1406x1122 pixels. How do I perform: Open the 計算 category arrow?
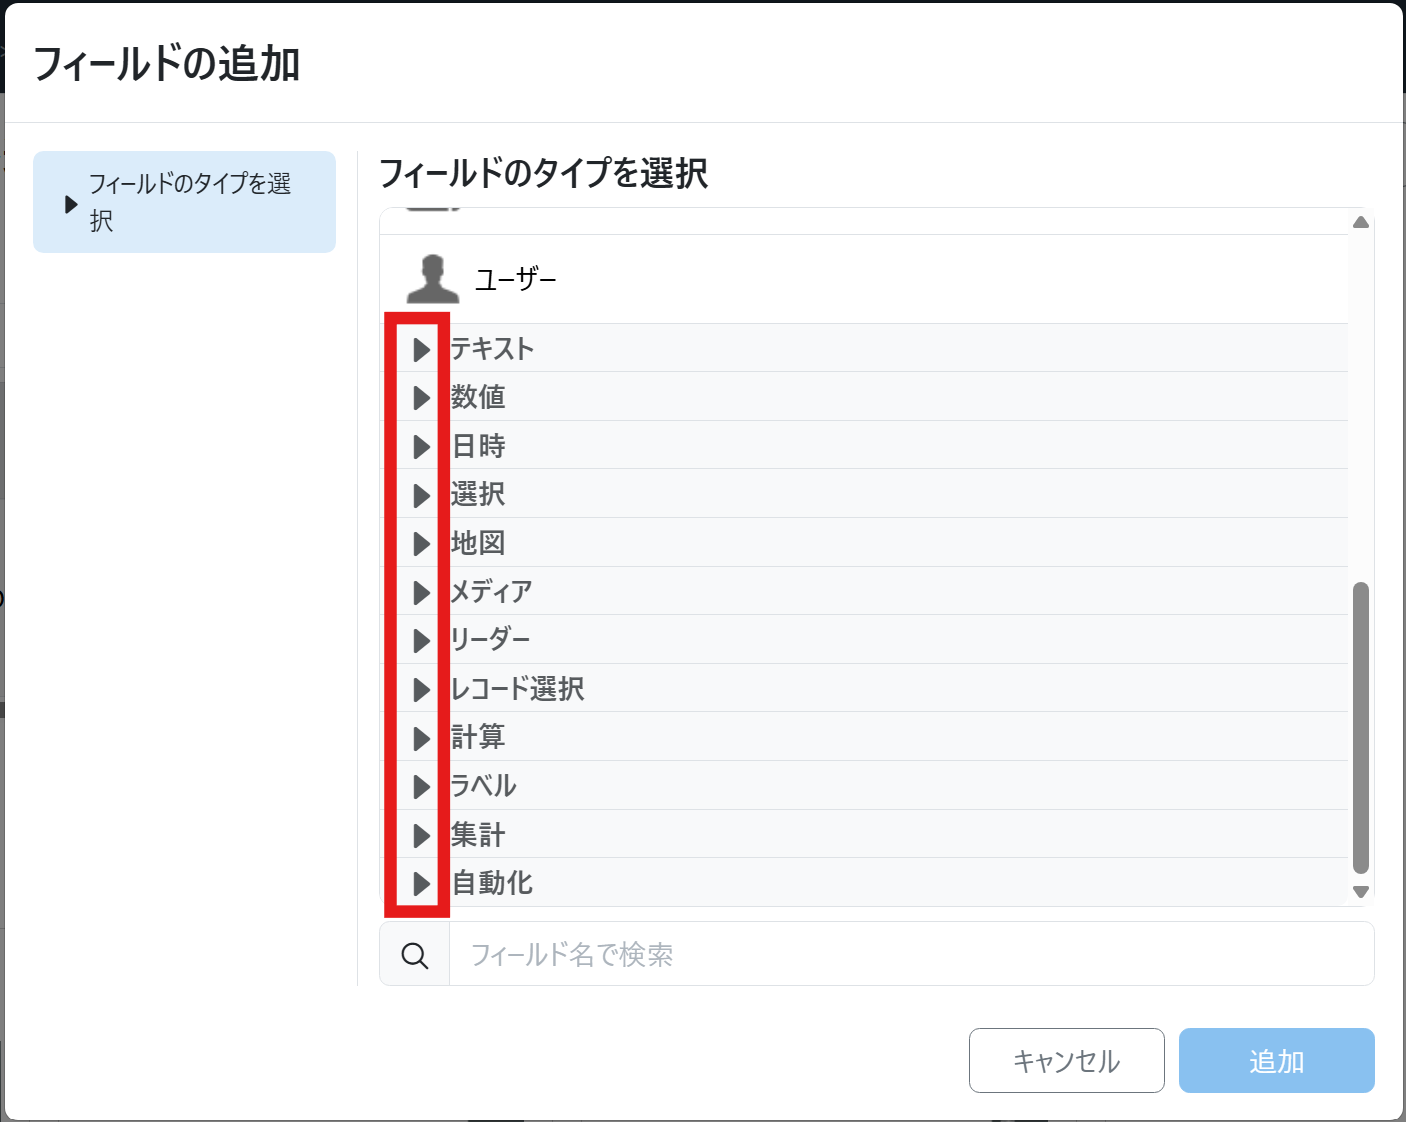[421, 738]
